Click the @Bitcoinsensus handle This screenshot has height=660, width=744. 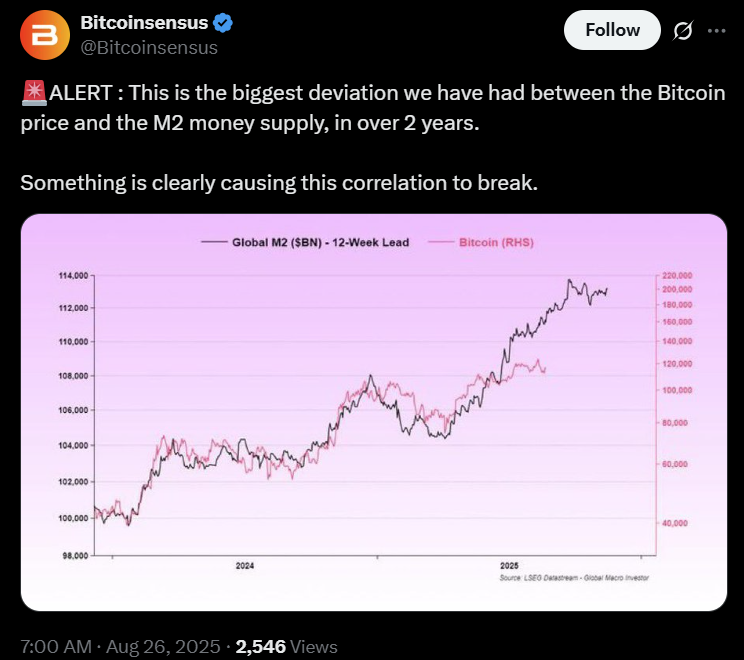pyautogui.click(x=148, y=47)
